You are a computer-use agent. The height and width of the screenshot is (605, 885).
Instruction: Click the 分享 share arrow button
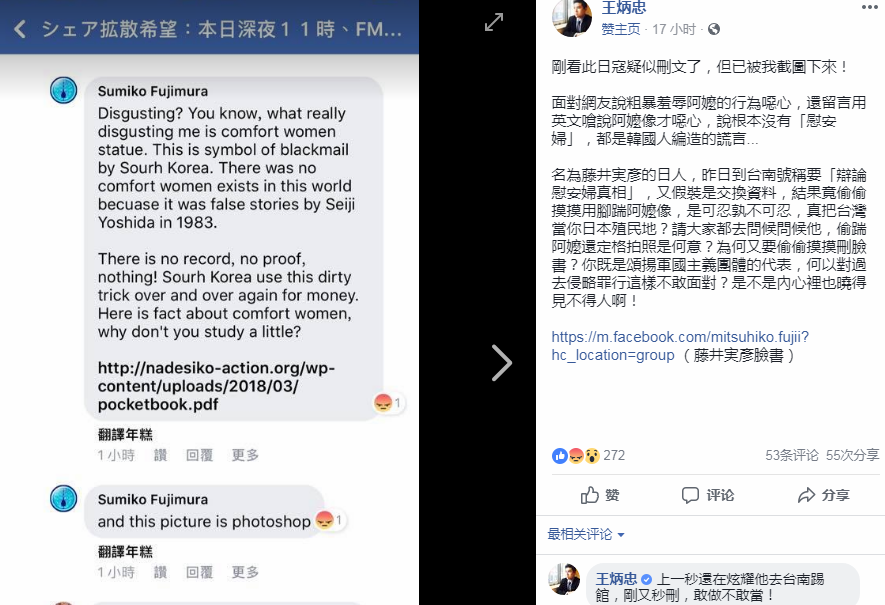click(x=823, y=496)
